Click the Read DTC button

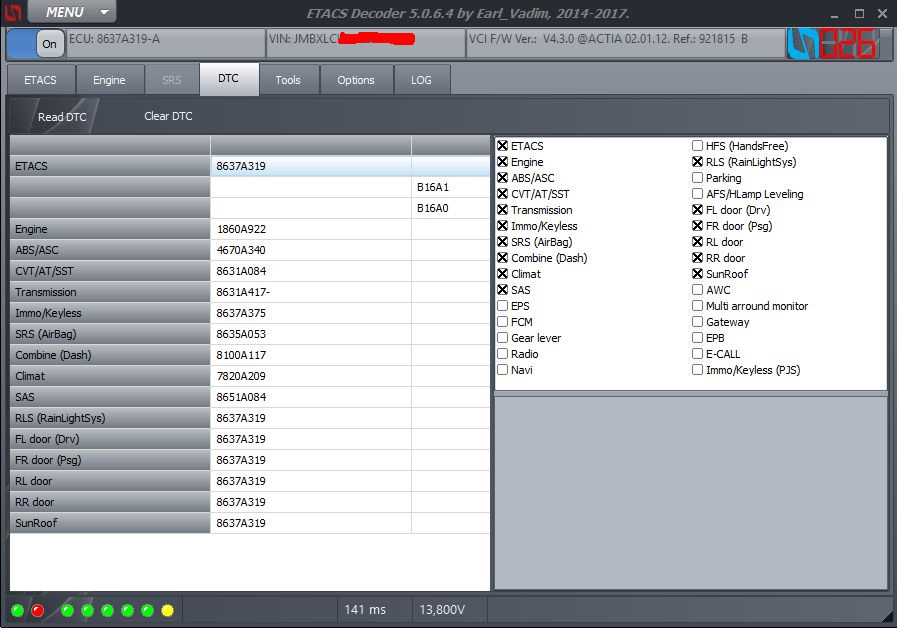pyautogui.click(x=62, y=117)
